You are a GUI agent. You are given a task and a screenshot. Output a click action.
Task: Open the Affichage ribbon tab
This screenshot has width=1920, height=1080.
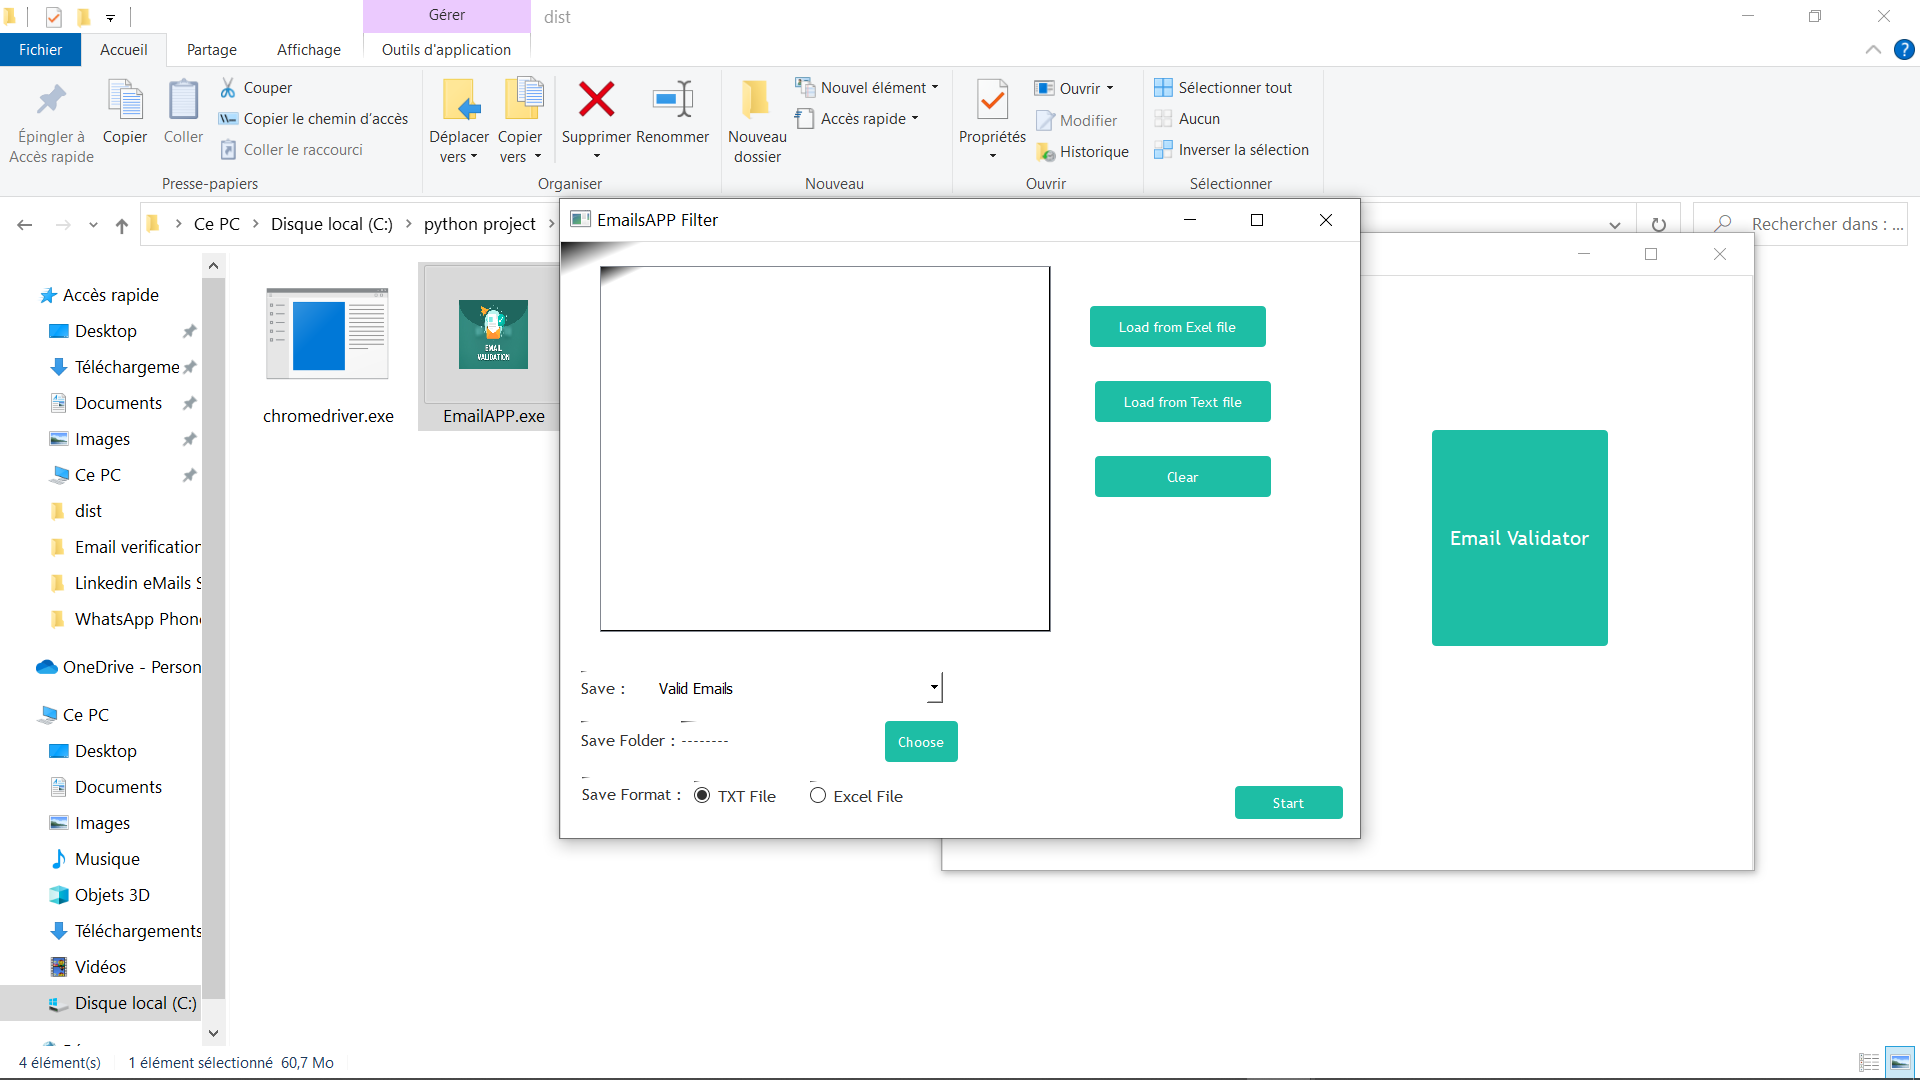click(308, 50)
